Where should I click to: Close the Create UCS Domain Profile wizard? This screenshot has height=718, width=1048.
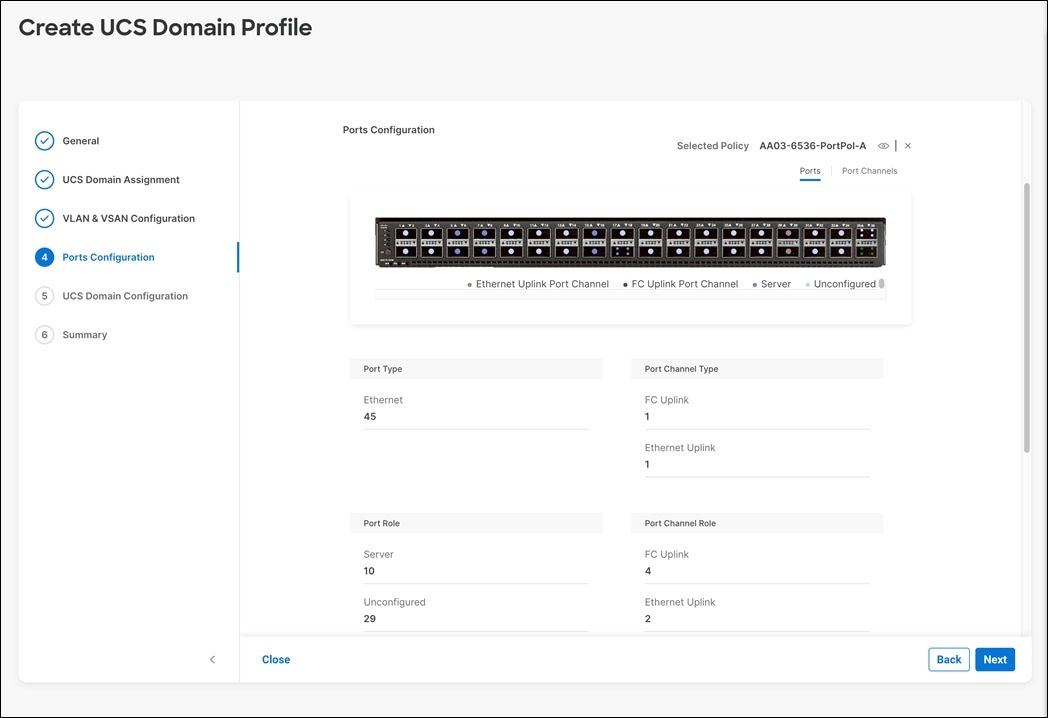coord(276,659)
